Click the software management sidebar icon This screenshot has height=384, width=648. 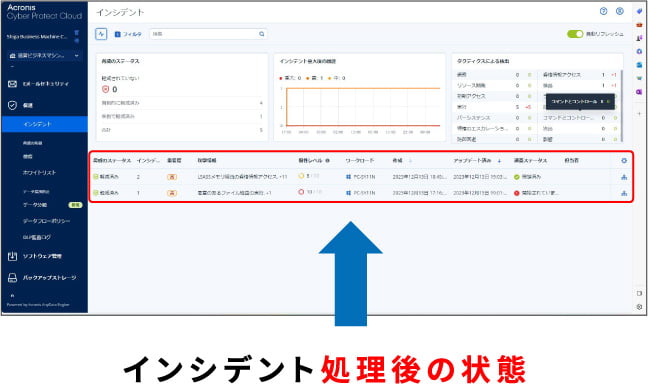(x=12, y=256)
